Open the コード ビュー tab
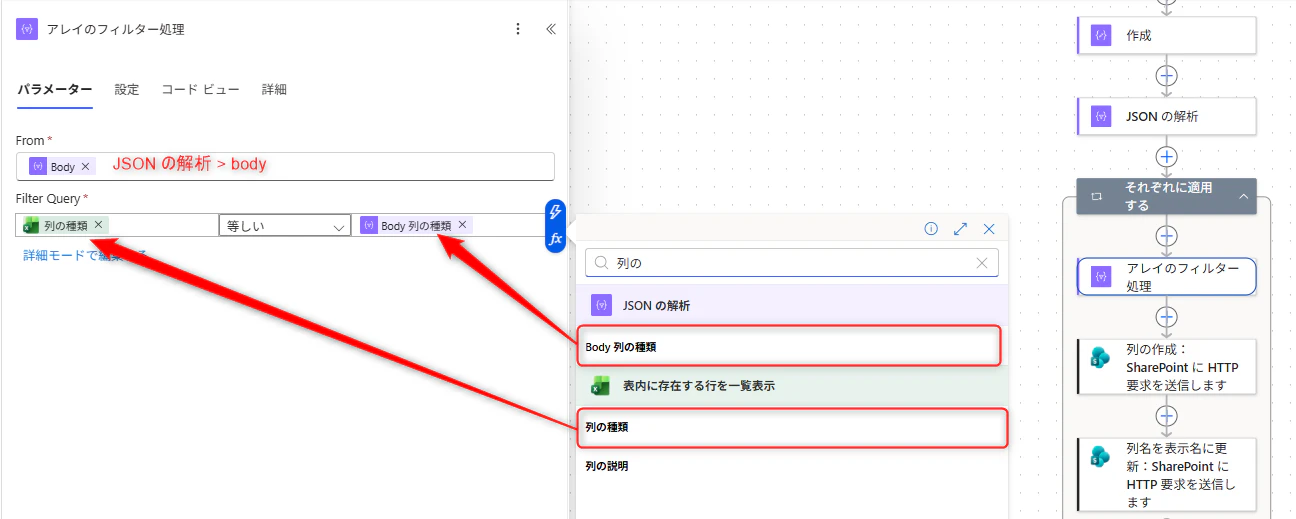This screenshot has height=519, width=1296. tap(201, 89)
